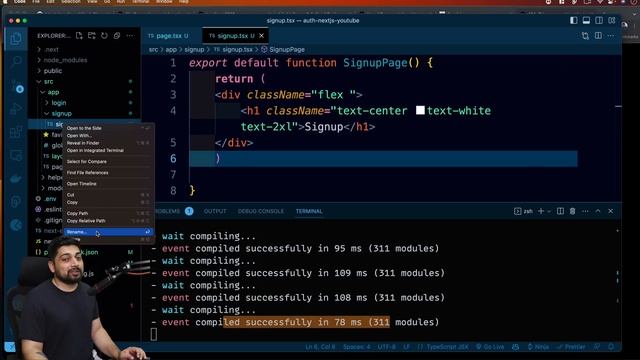Toggle the secondary side bar layout button
The width and height of the screenshot is (640, 360).
[599, 20]
